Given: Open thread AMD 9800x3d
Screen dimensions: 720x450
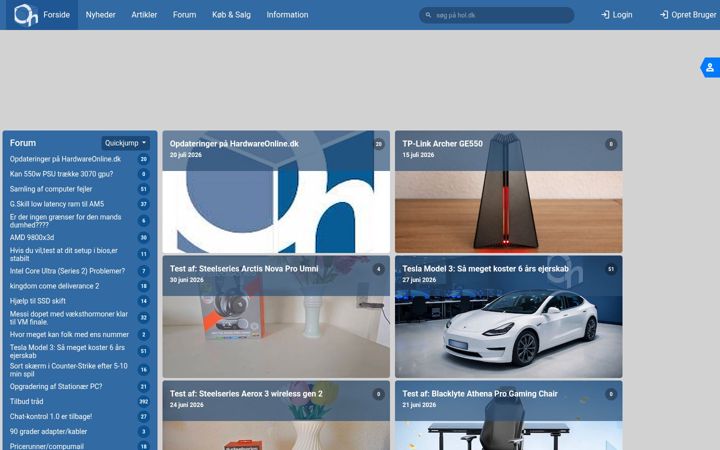Looking at the screenshot, I should (x=32, y=238).
